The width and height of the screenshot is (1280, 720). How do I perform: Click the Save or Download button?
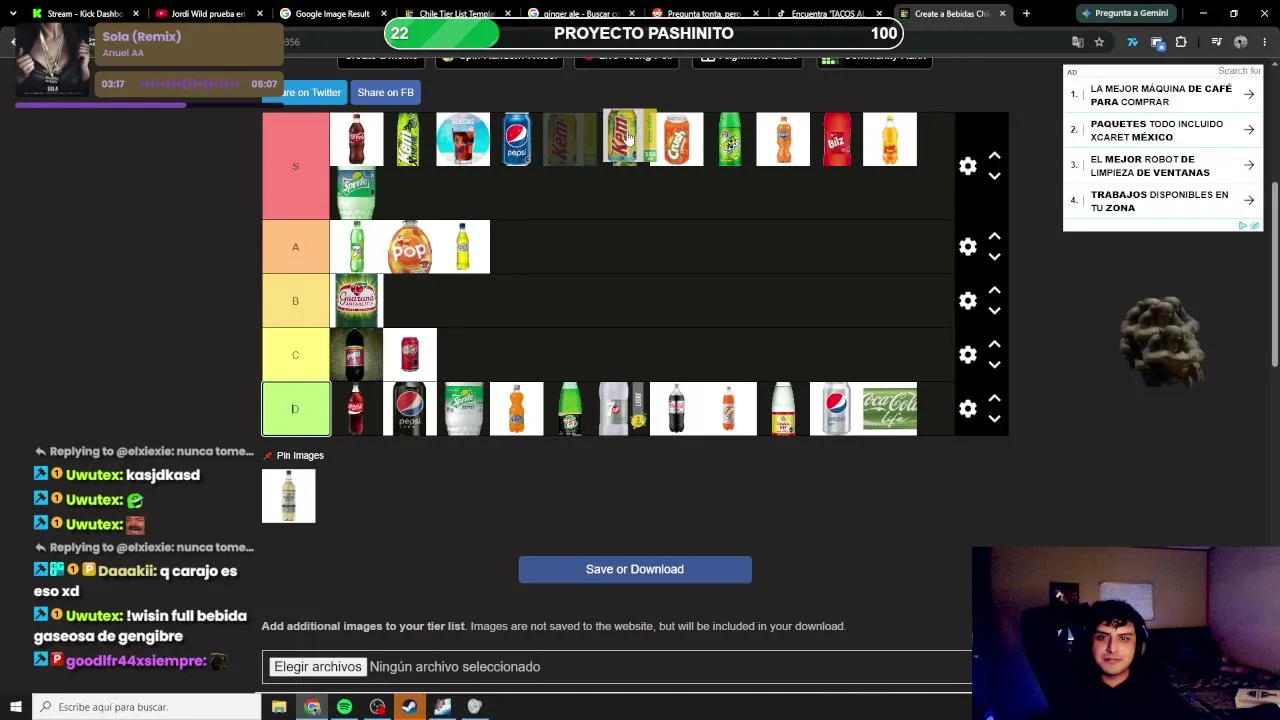pyautogui.click(x=635, y=569)
